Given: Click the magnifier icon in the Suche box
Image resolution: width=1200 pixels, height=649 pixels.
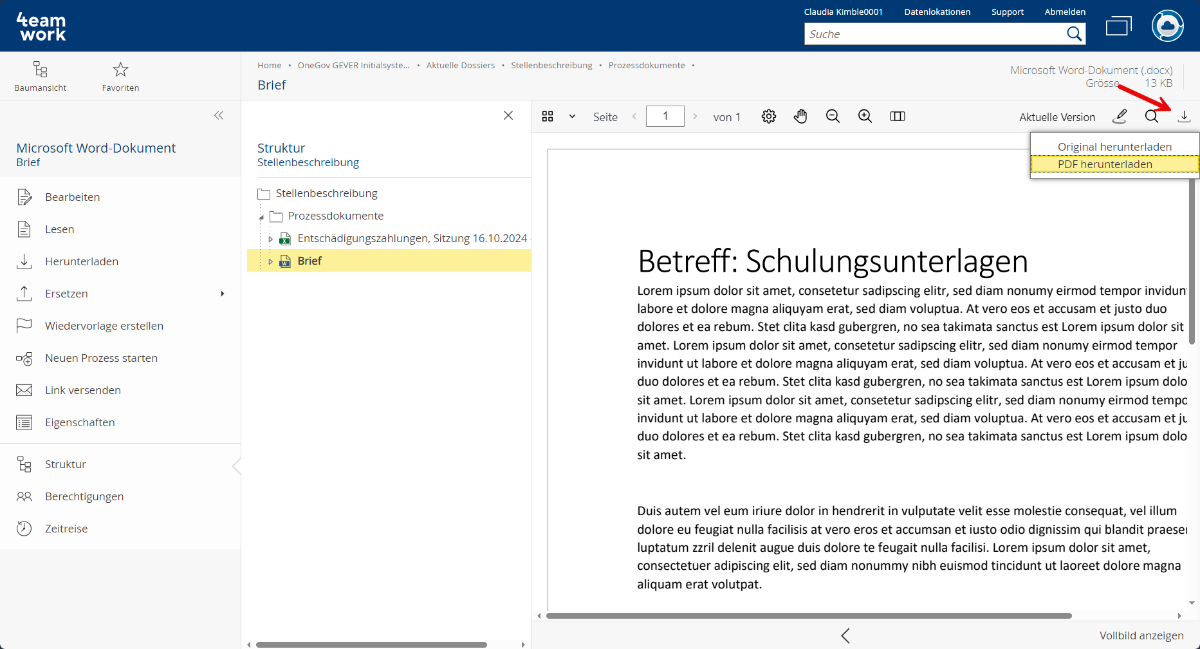Looking at the screenshot, I should click(1074, 34).
